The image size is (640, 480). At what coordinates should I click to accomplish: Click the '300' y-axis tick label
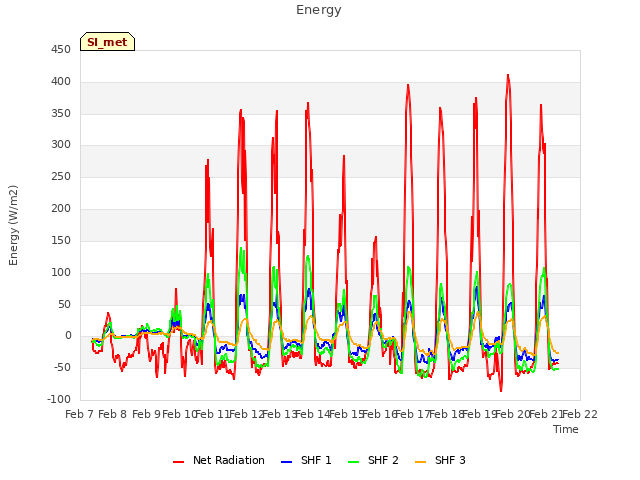click(61, 144)
